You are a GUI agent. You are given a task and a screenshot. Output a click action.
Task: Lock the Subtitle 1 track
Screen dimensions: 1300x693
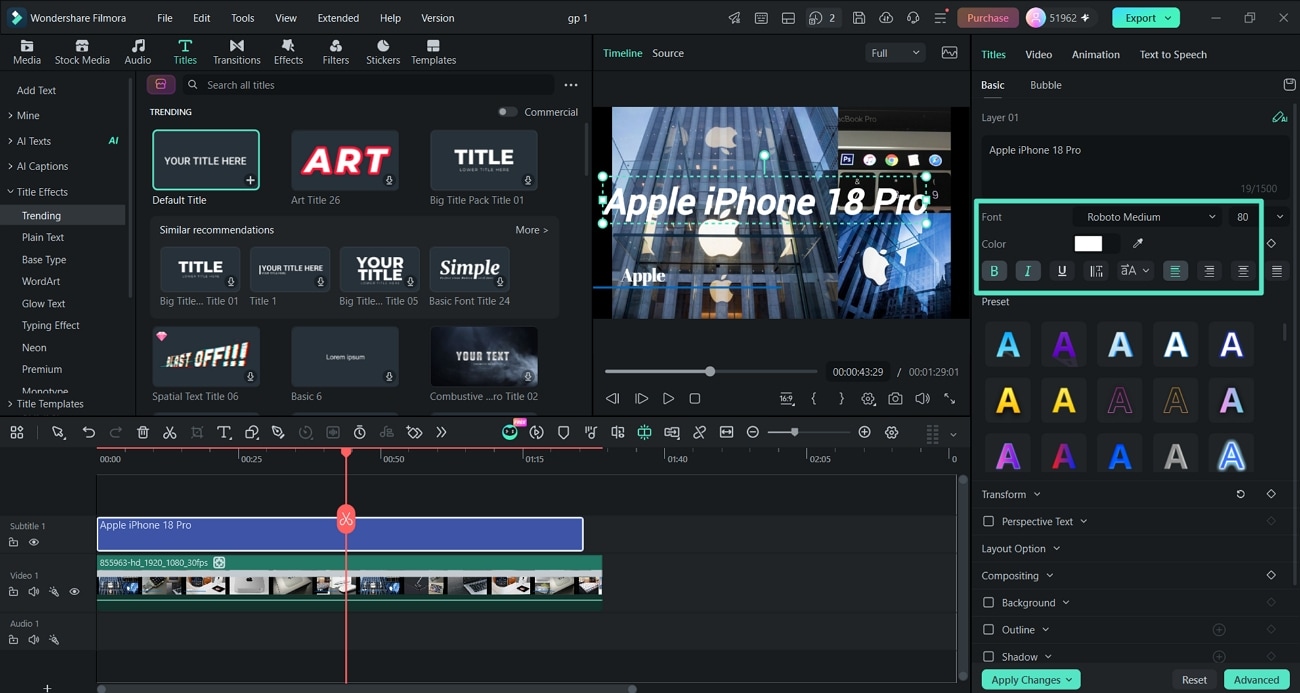[x=14, y=543]
